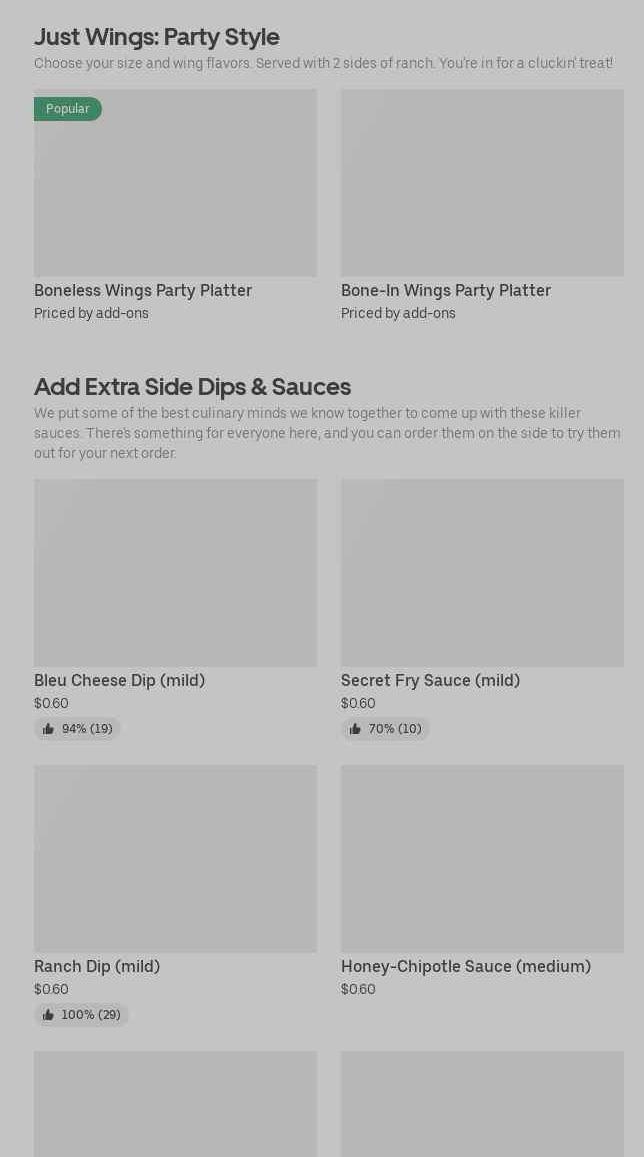The width and height of the screenshot is (644, 1157).
Task: Choose Ranch Dip (mild) title
Action: 97,967
